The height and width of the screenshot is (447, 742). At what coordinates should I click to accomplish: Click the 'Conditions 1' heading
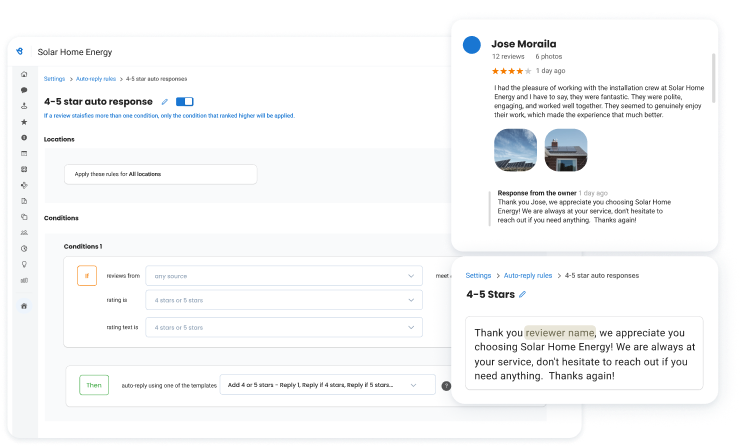point(83,246)
